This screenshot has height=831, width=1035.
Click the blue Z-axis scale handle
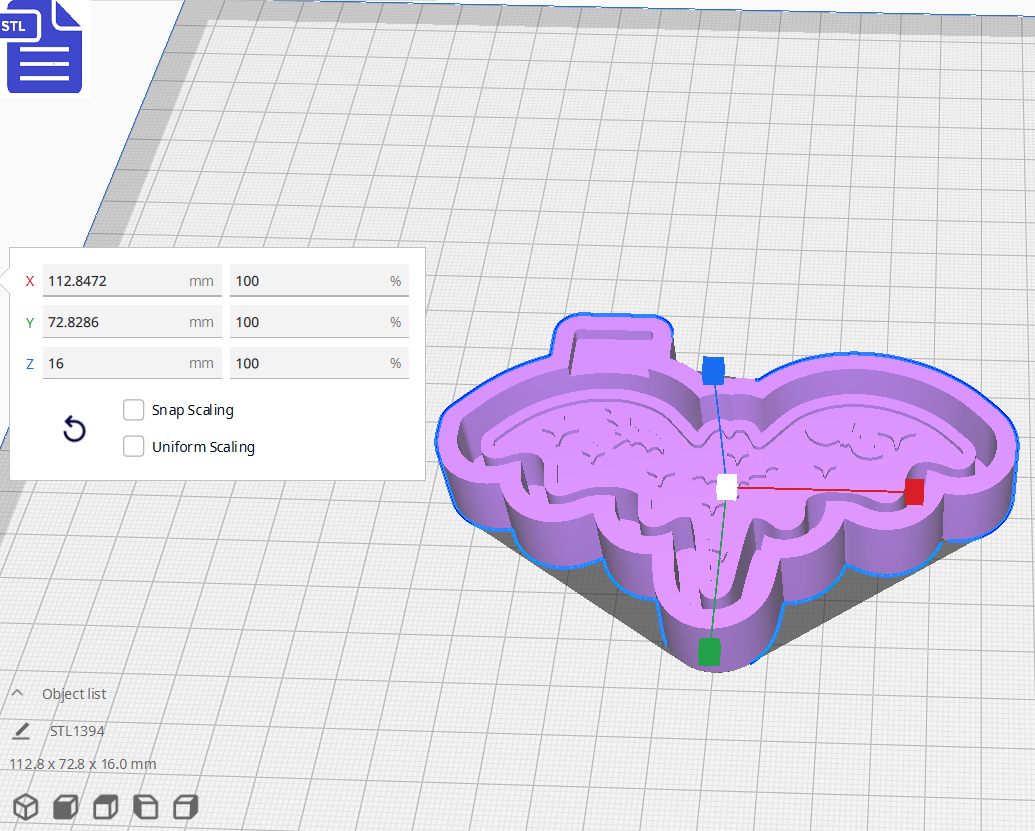tap(713, 370)
